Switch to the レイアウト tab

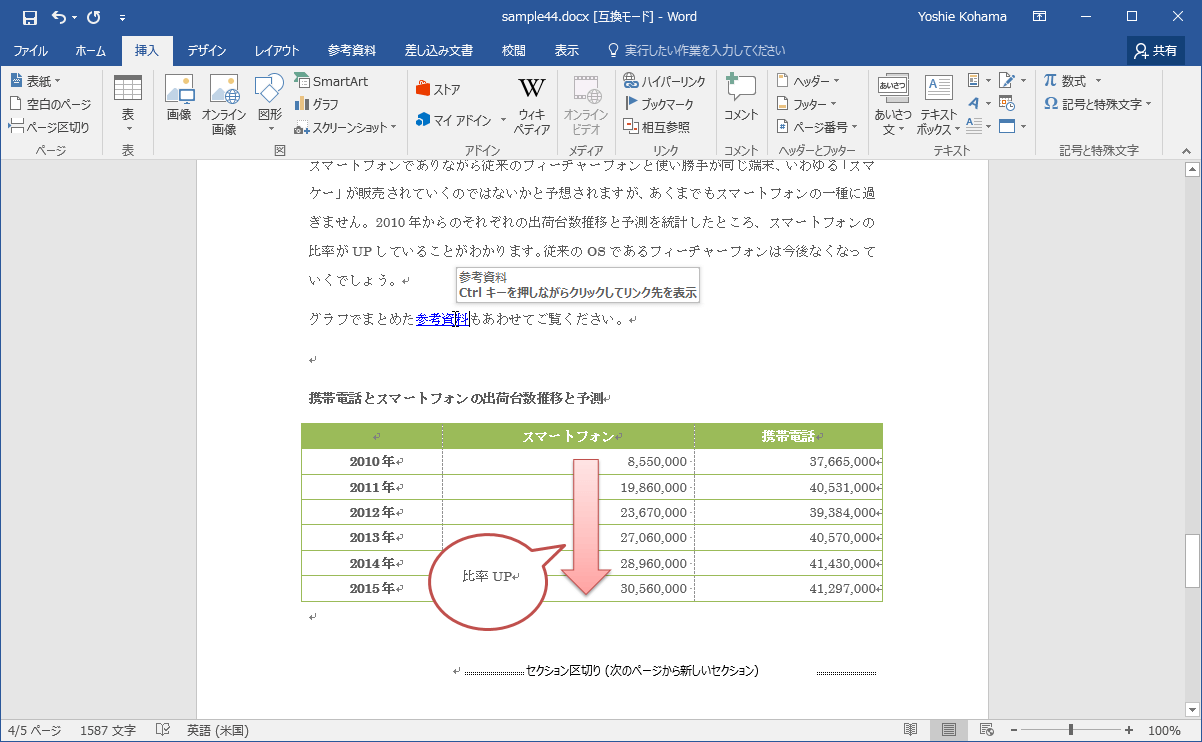click(x=277, y=51)
